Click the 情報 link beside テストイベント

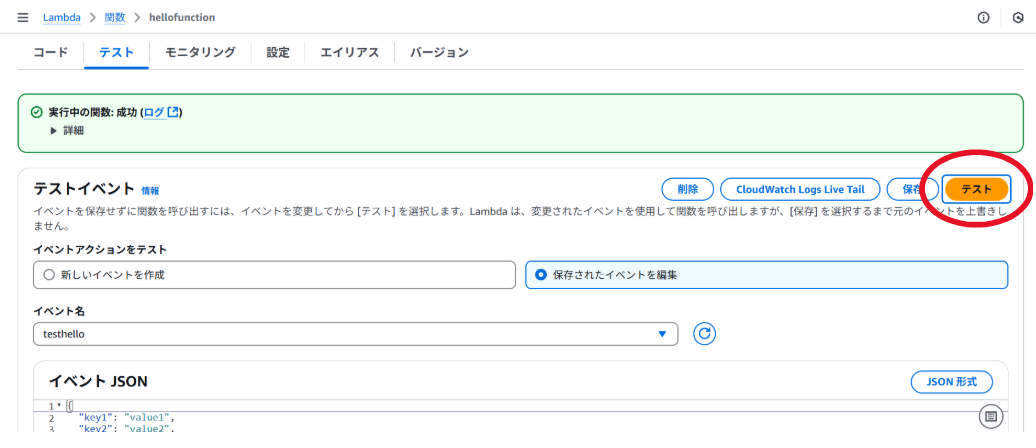point(150,191)
